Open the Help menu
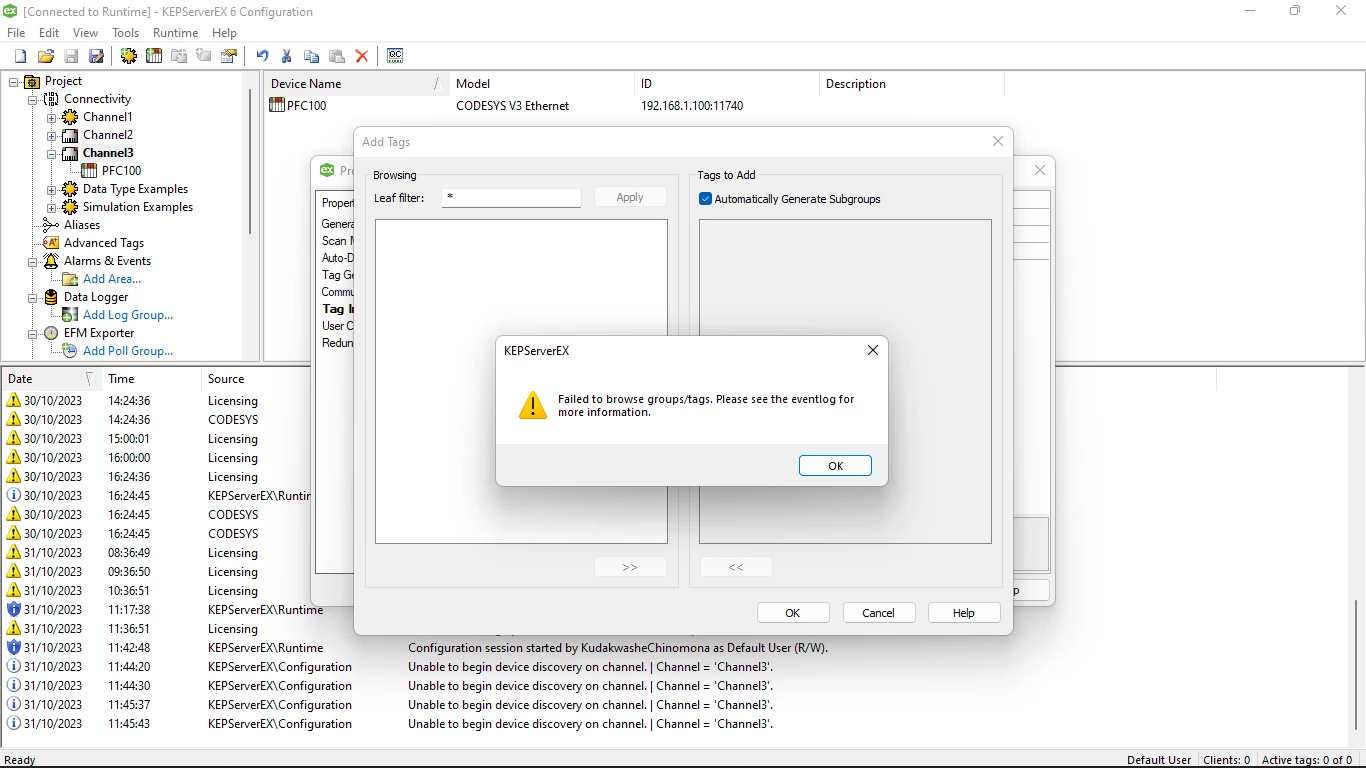Screen dimensions: 1366x768 (x=224, y=33)
